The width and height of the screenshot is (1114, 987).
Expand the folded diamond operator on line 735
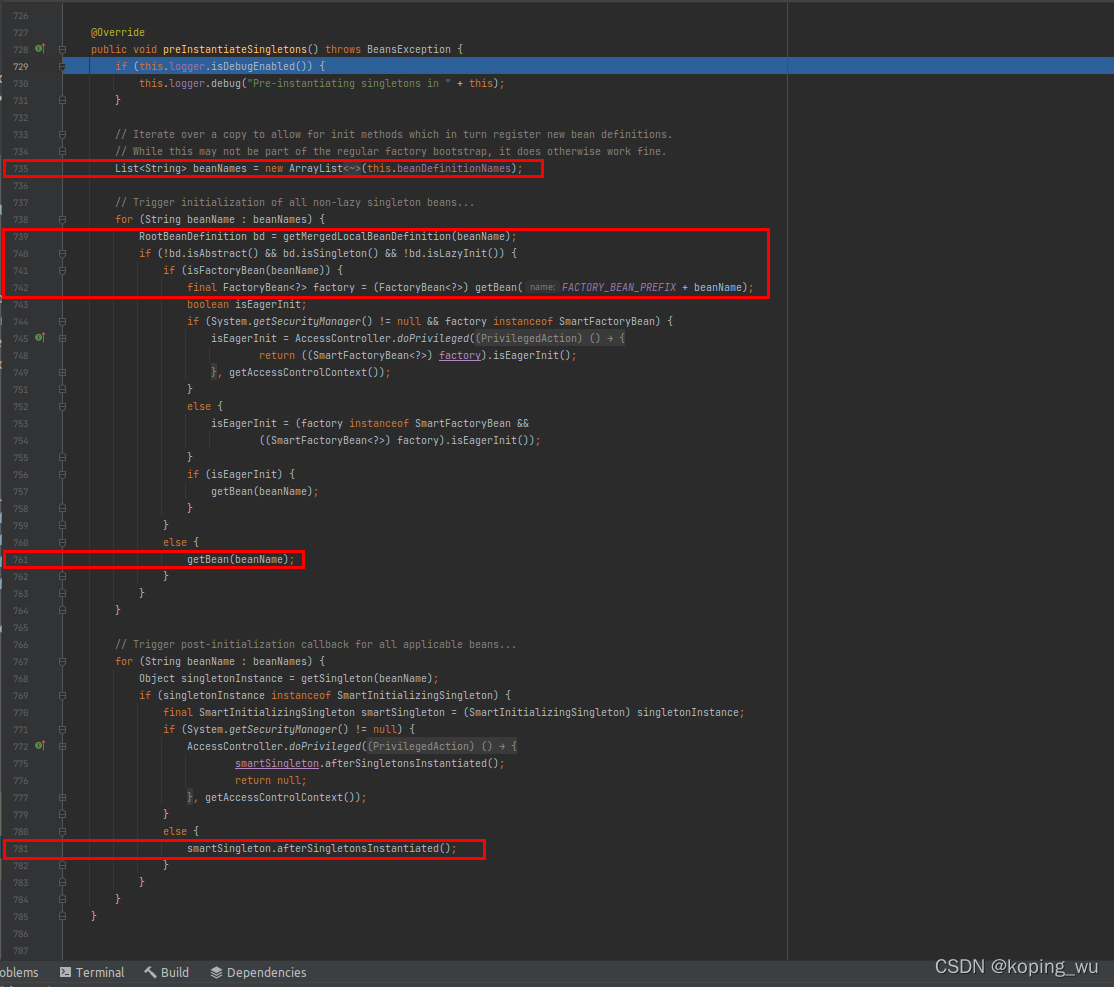[352, 168]
